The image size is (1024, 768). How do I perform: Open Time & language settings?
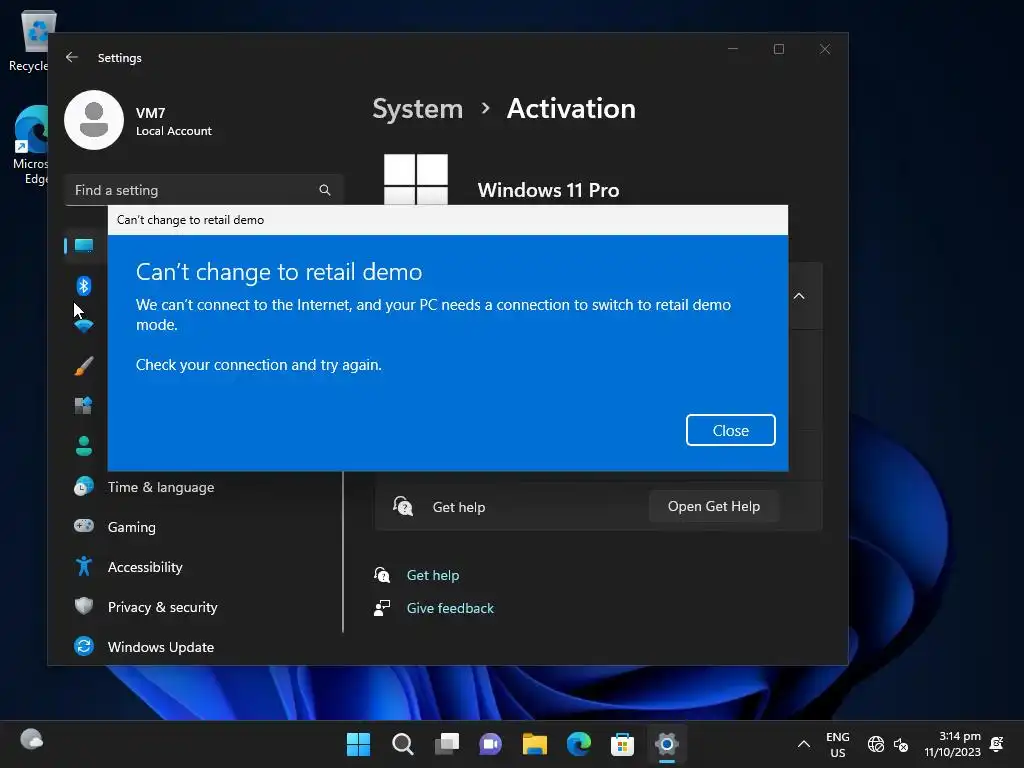point(161,487)
